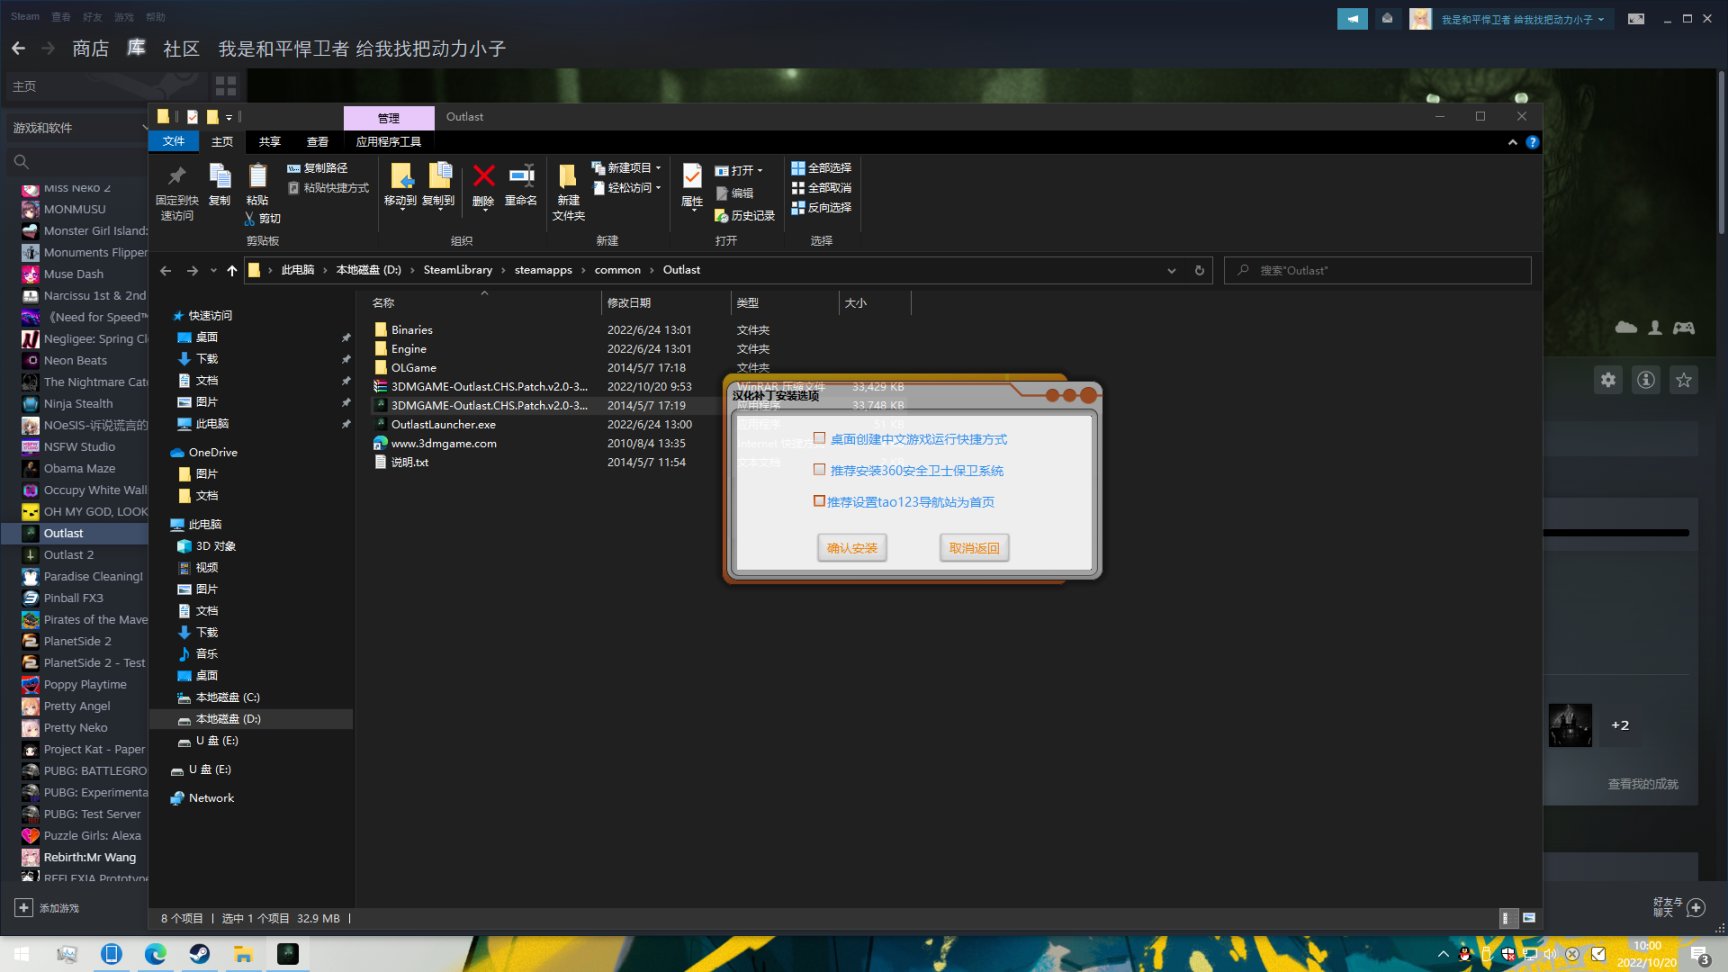Check 桌面创建中文游戏运行快捷方式 checkbox
The width and height of the screenshot is (1728, 972).
(820, 438)
